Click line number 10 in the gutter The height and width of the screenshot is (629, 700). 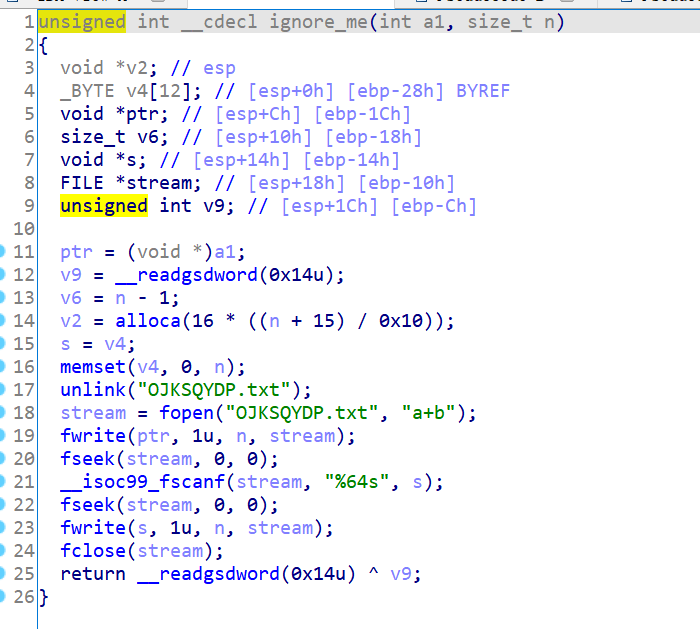click(x=24, y=229)
